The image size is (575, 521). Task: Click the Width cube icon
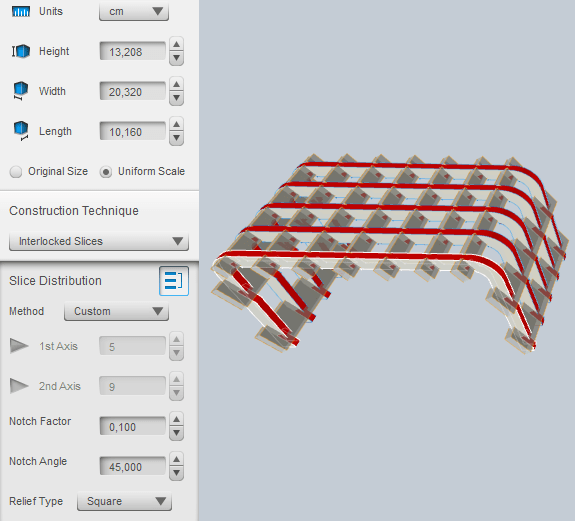[21, 91]
